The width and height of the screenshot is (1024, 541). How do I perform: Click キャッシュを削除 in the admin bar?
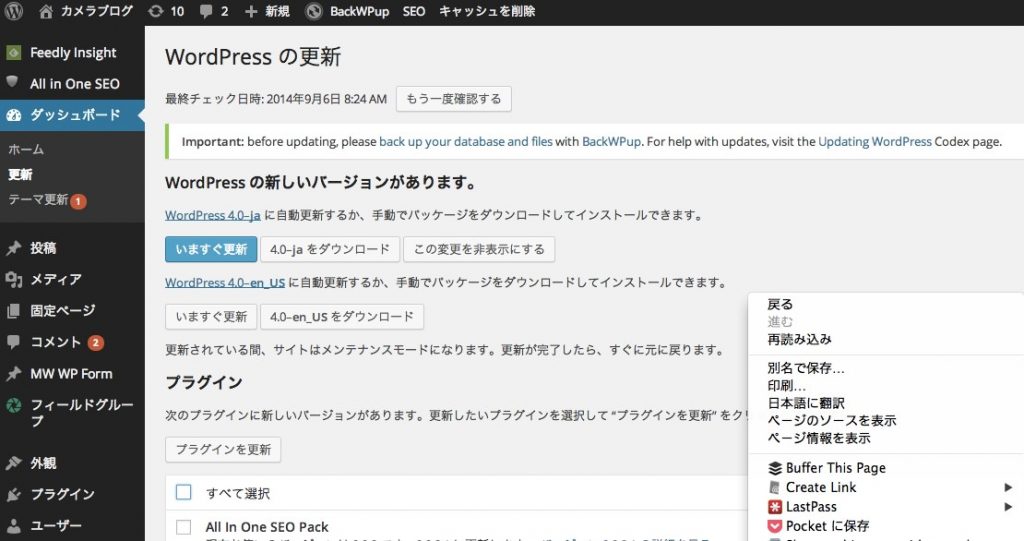tap(487, 11)
